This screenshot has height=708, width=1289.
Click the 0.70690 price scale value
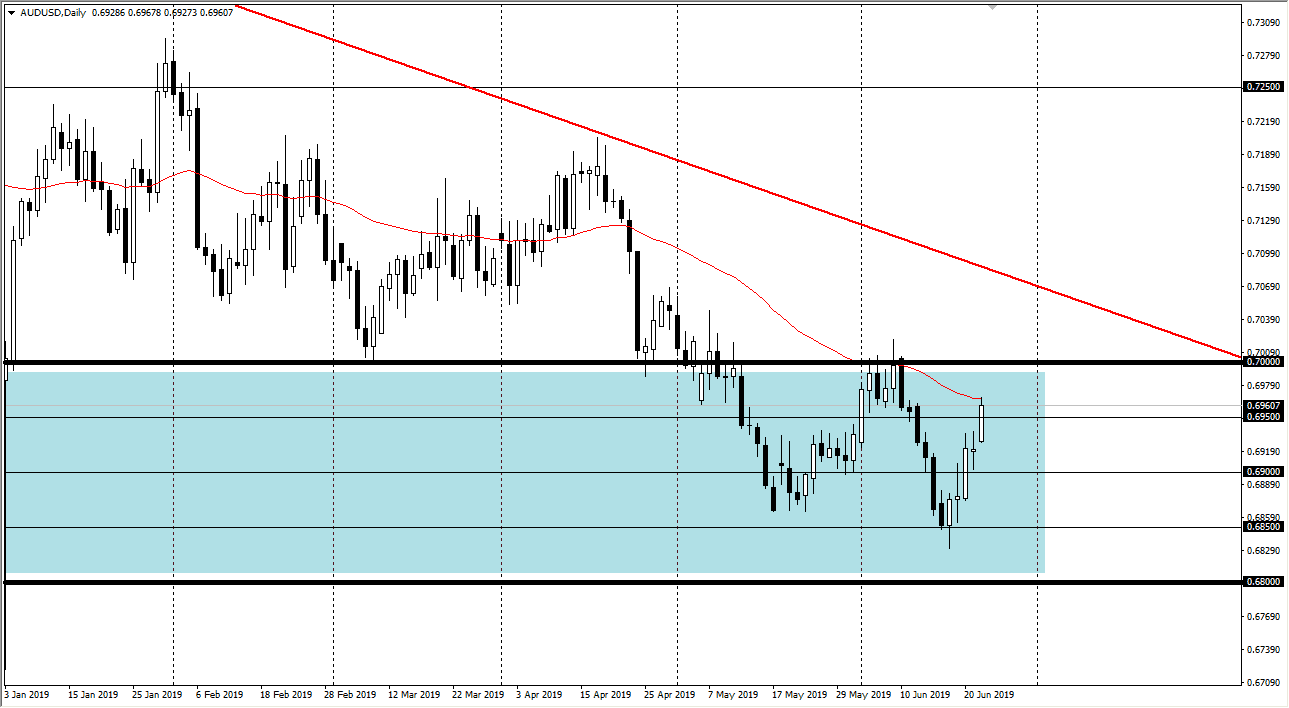pos(1264,286)
